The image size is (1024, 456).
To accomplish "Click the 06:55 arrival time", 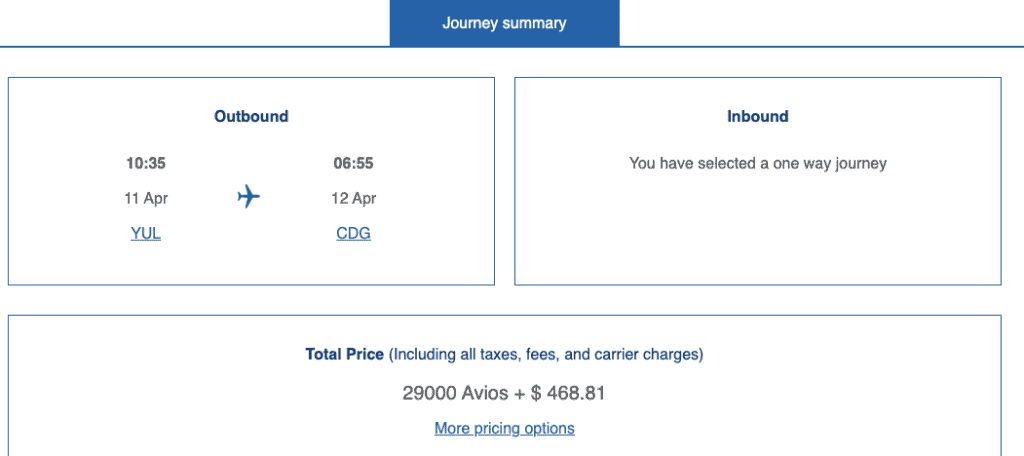I will [354, 163].
